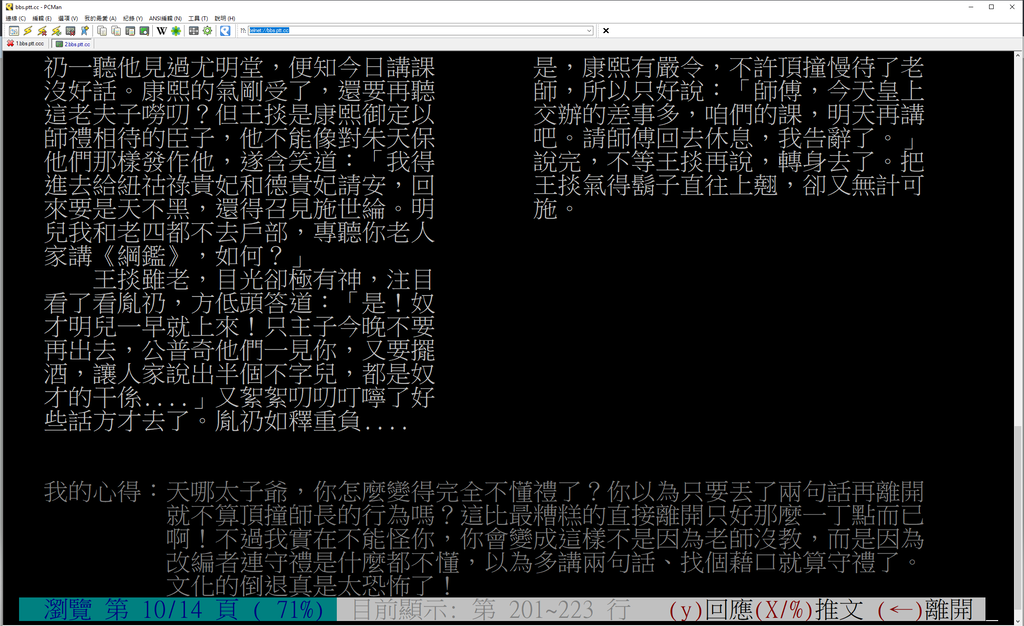Open the ANSI編輯(N) menu
Viewport: 1024px width, 626px height.
tap(165, 18)
